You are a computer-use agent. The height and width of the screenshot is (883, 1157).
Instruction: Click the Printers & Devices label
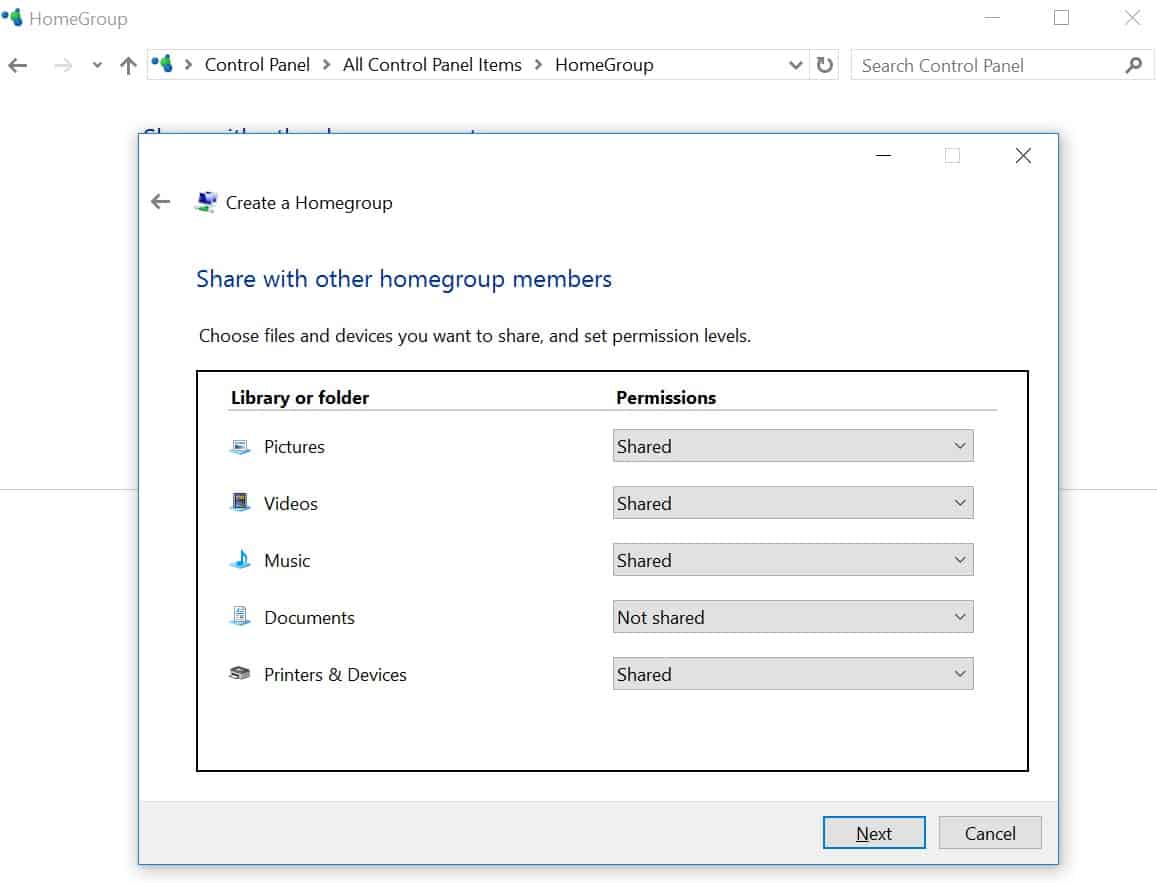[335, 674]
